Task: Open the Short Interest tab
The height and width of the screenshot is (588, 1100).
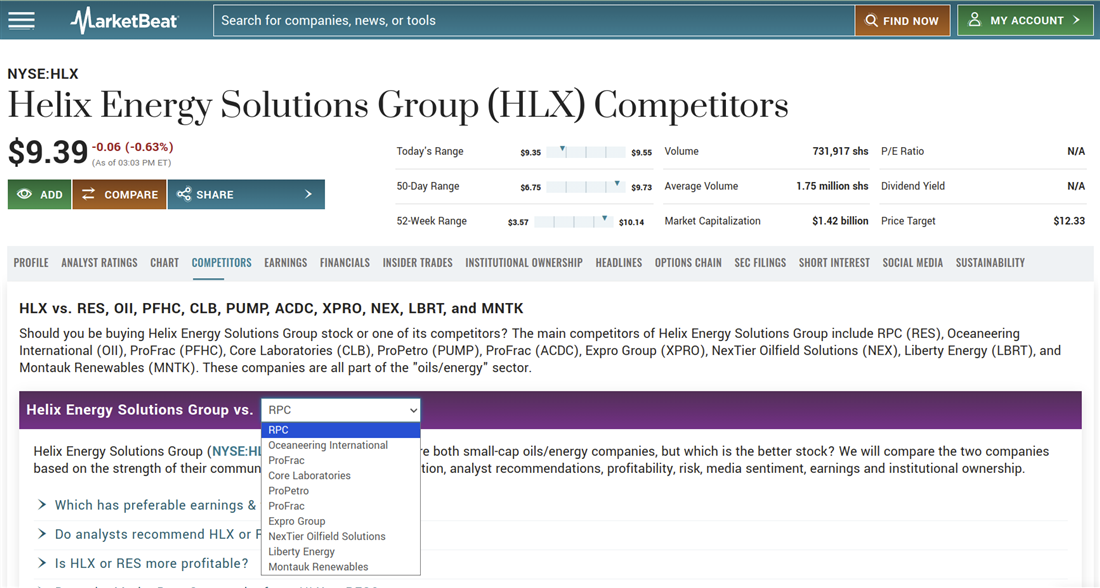Action: point(834,263)
